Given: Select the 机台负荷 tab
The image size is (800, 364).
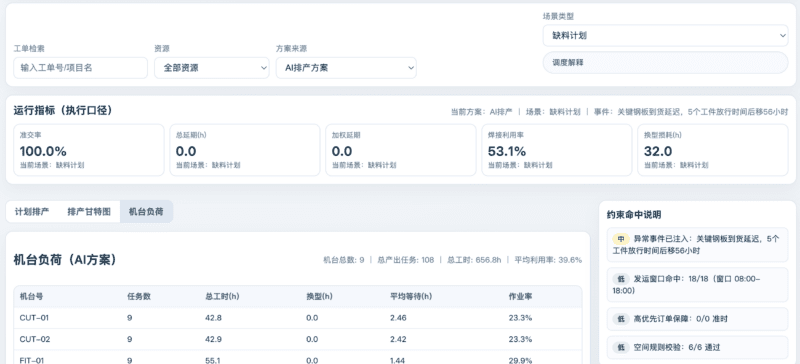Looking at the screenshot, I should (x=146, y=211).
